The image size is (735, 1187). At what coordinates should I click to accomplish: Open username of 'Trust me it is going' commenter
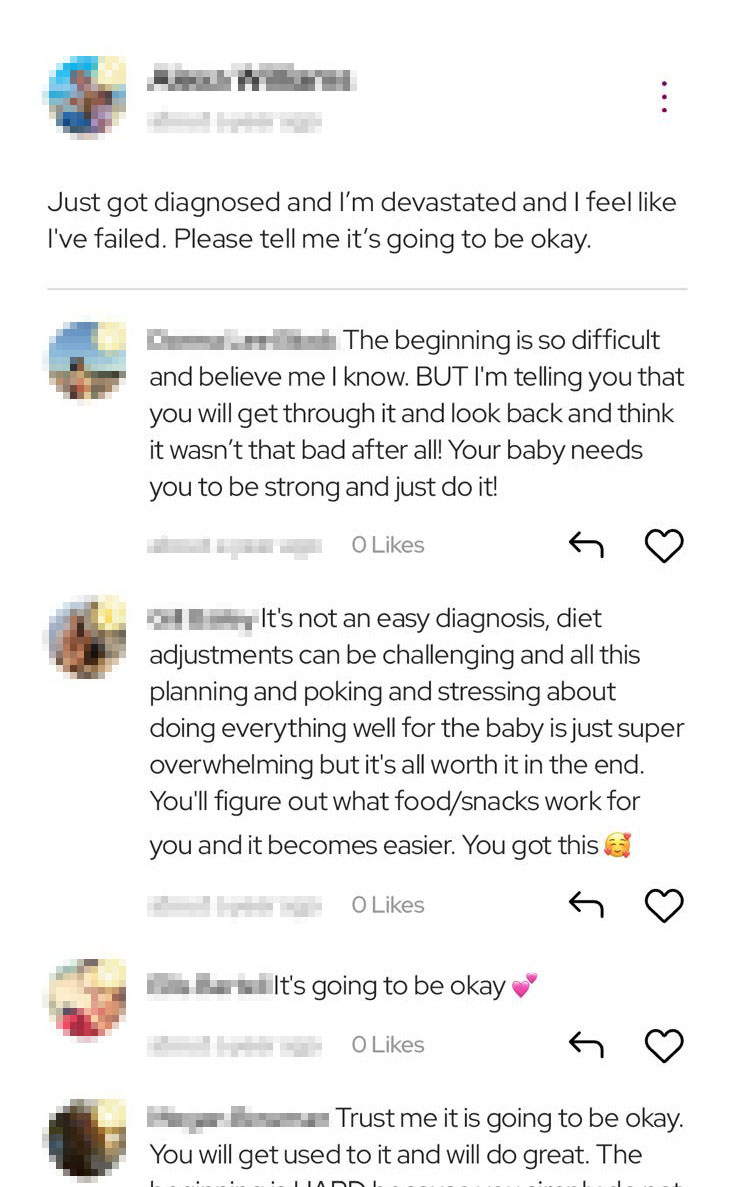coord(238,1117)
